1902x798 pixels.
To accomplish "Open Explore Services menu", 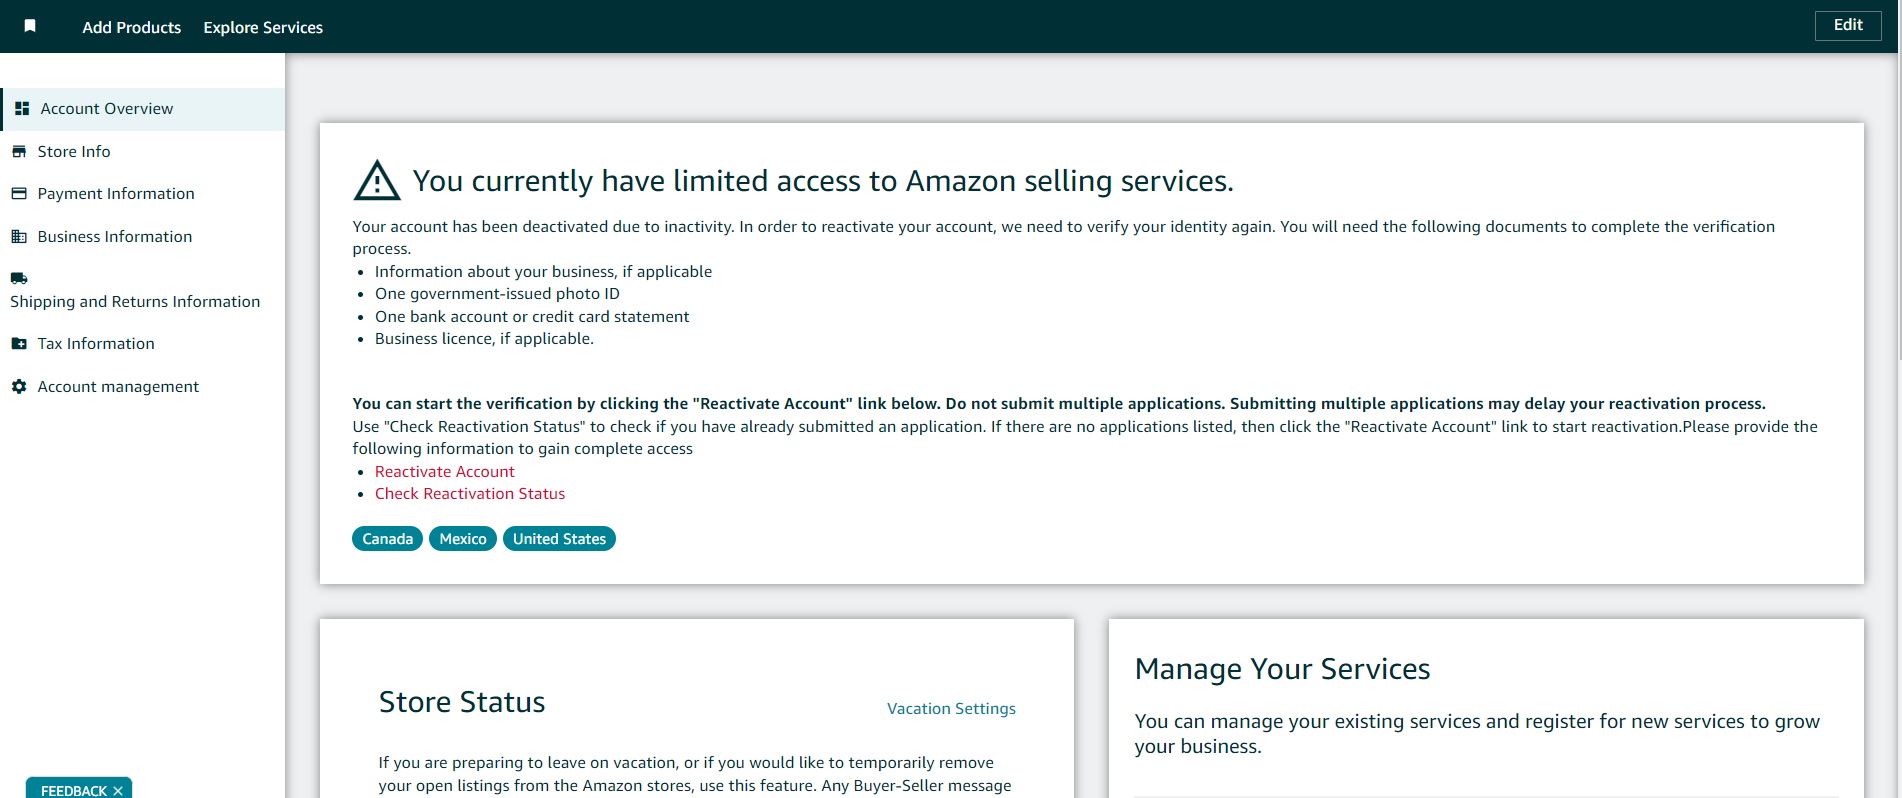I will click(263, 27).
